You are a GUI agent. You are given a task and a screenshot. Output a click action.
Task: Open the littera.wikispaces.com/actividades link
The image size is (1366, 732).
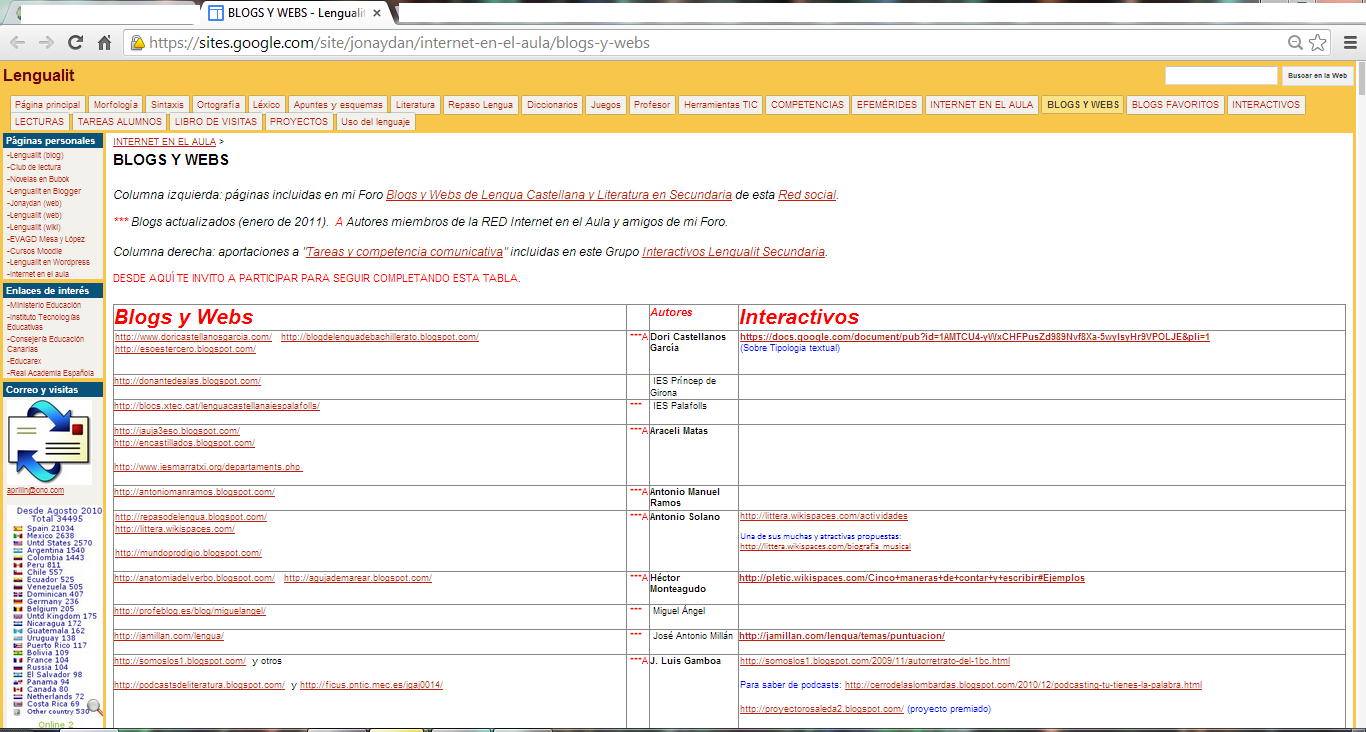pyautogui.click(x=824, y=516)
